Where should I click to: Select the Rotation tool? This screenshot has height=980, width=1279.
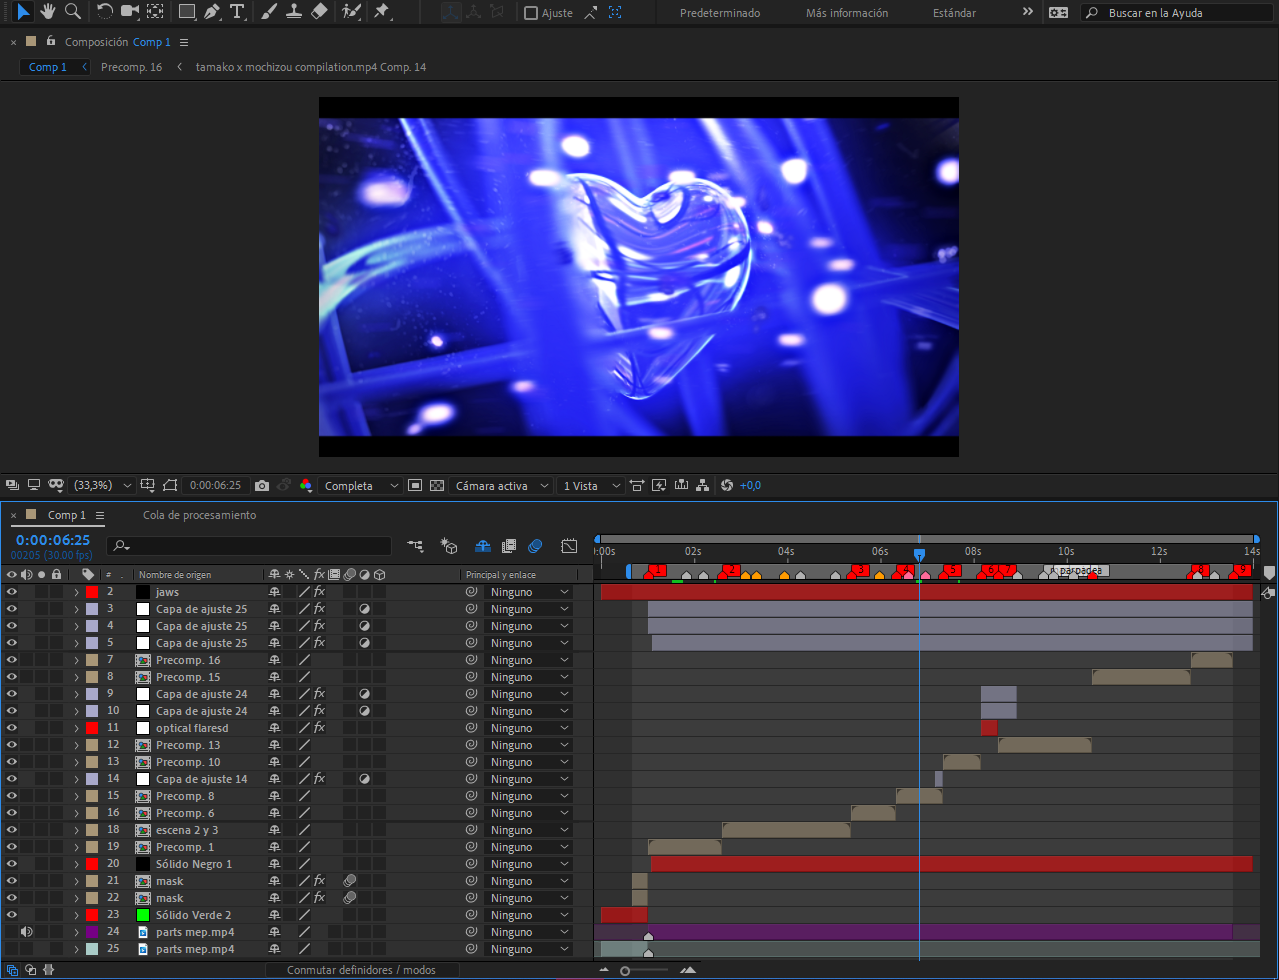105,12
